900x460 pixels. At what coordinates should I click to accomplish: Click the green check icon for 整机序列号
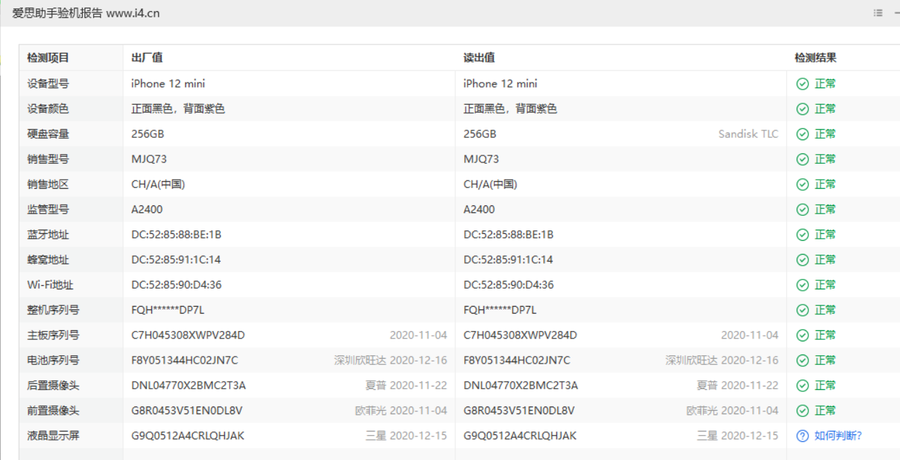[x=802, y=310]
